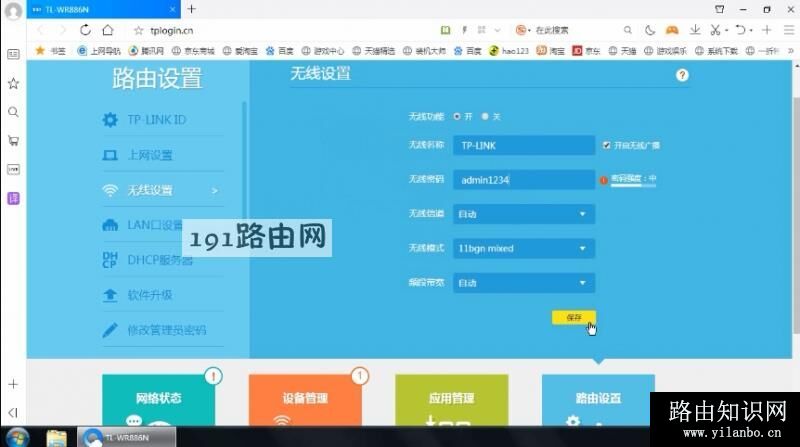This screenshot has width=800, height=447.
Task: Reload the page with the refresh icon
Action: pyautogui.click(x=85, y=30)
